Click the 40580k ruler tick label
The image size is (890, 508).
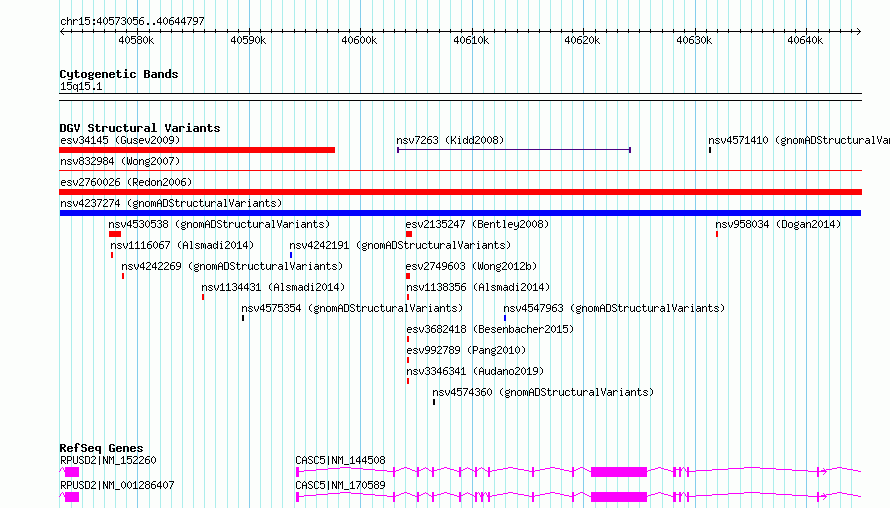[136, 40]
